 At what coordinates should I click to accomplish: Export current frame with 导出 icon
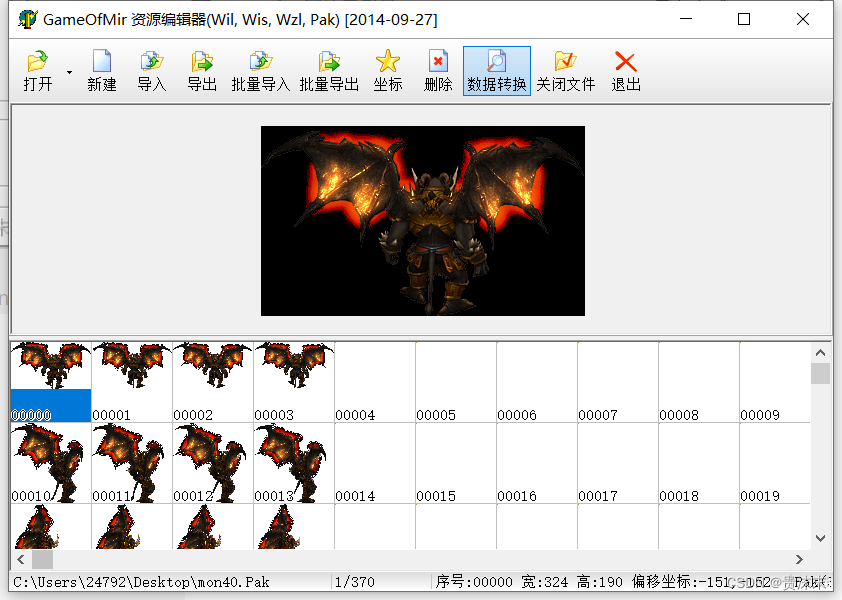pyautogui.click(x=201, y=70)
